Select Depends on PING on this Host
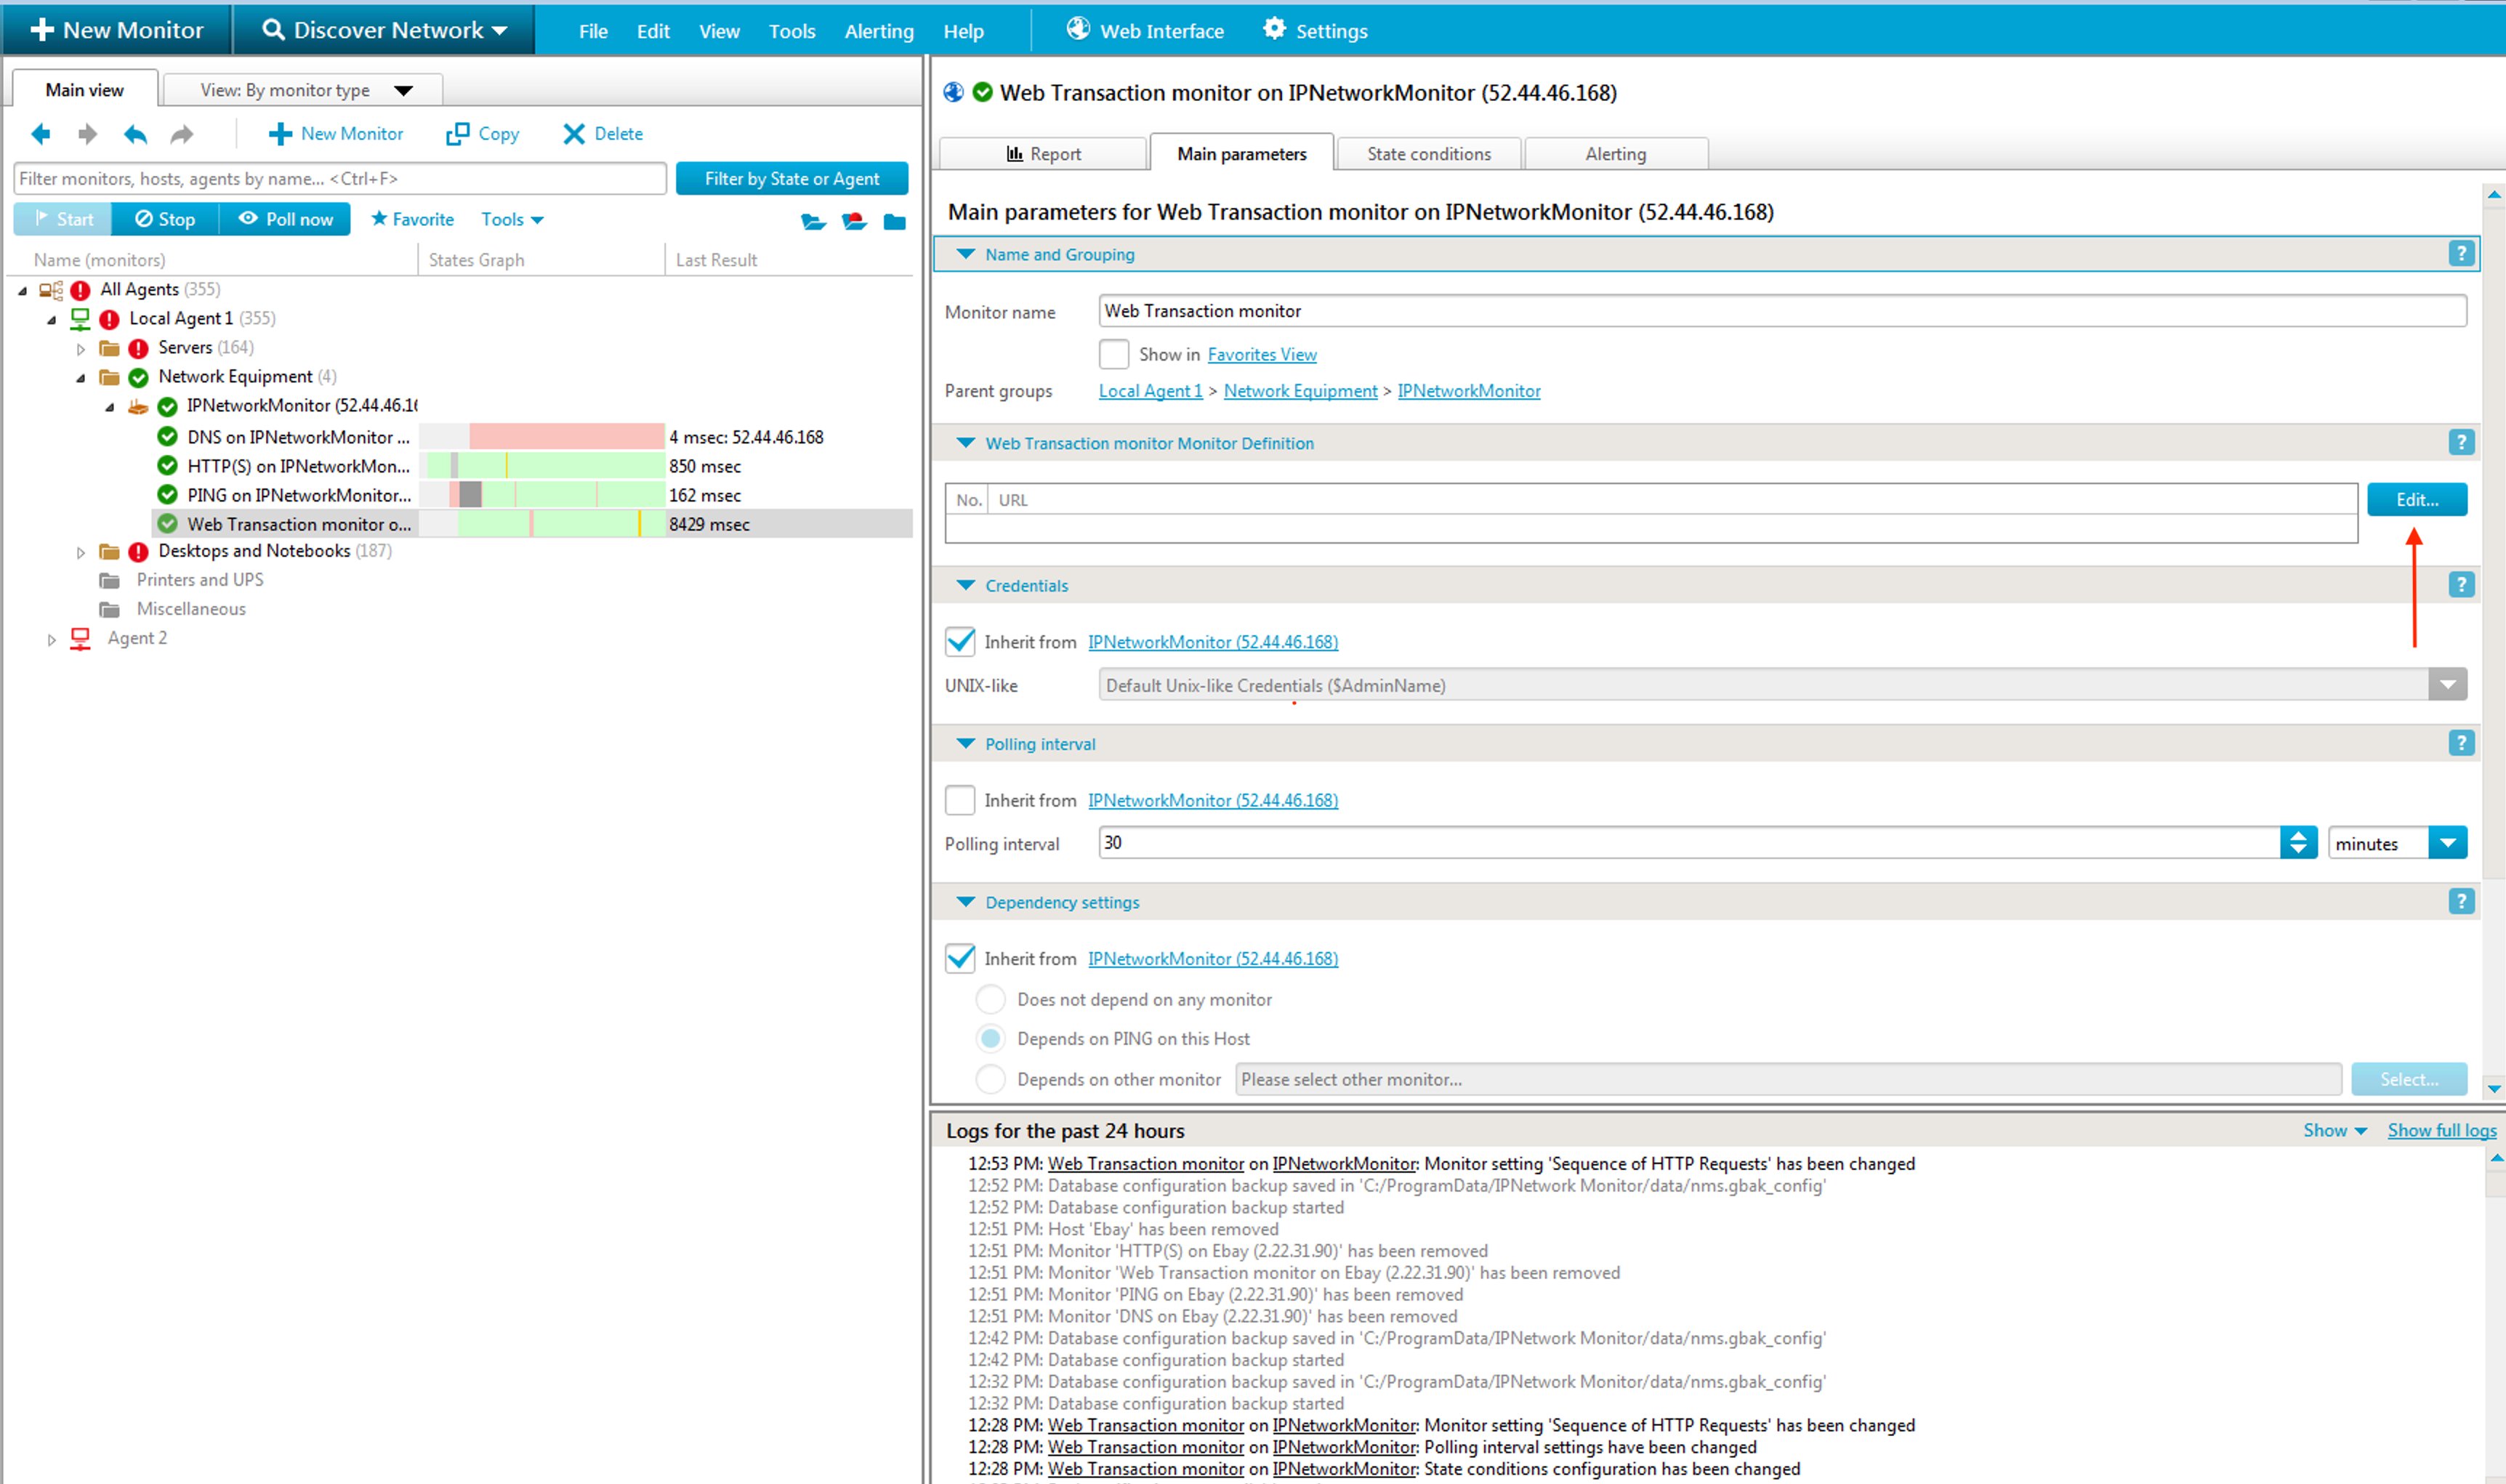Viewport: 2506px width, 1484px height. [x=990, y=1039]
